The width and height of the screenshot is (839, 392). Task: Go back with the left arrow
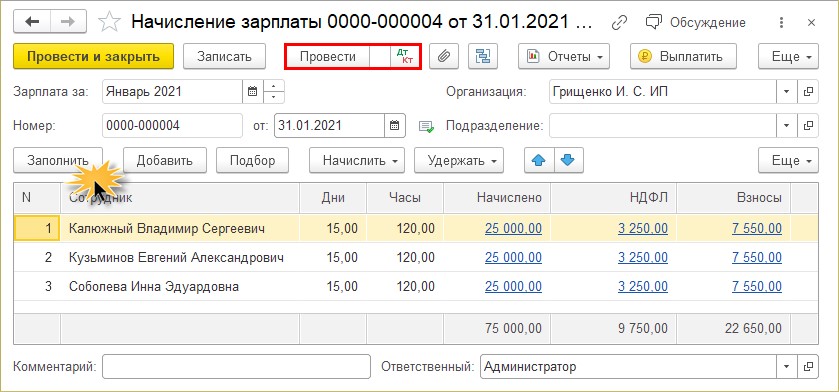[32, 22]
